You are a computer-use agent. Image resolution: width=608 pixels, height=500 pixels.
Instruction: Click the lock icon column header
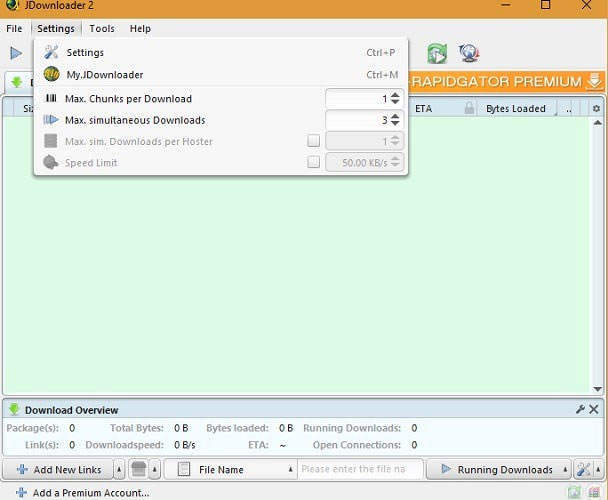pos(469,108)
